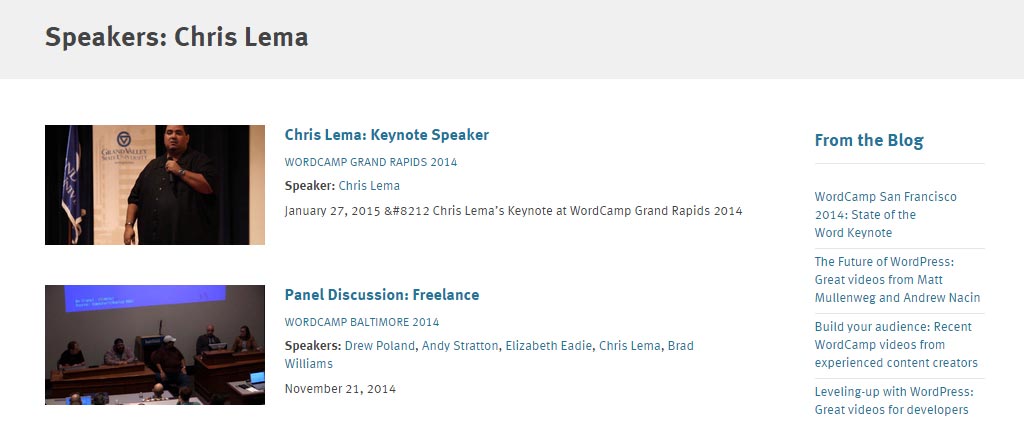Viewport: 1024px width, 429px height.
Task: Select speaker Andy Stratton
Action: coord(460,346)
